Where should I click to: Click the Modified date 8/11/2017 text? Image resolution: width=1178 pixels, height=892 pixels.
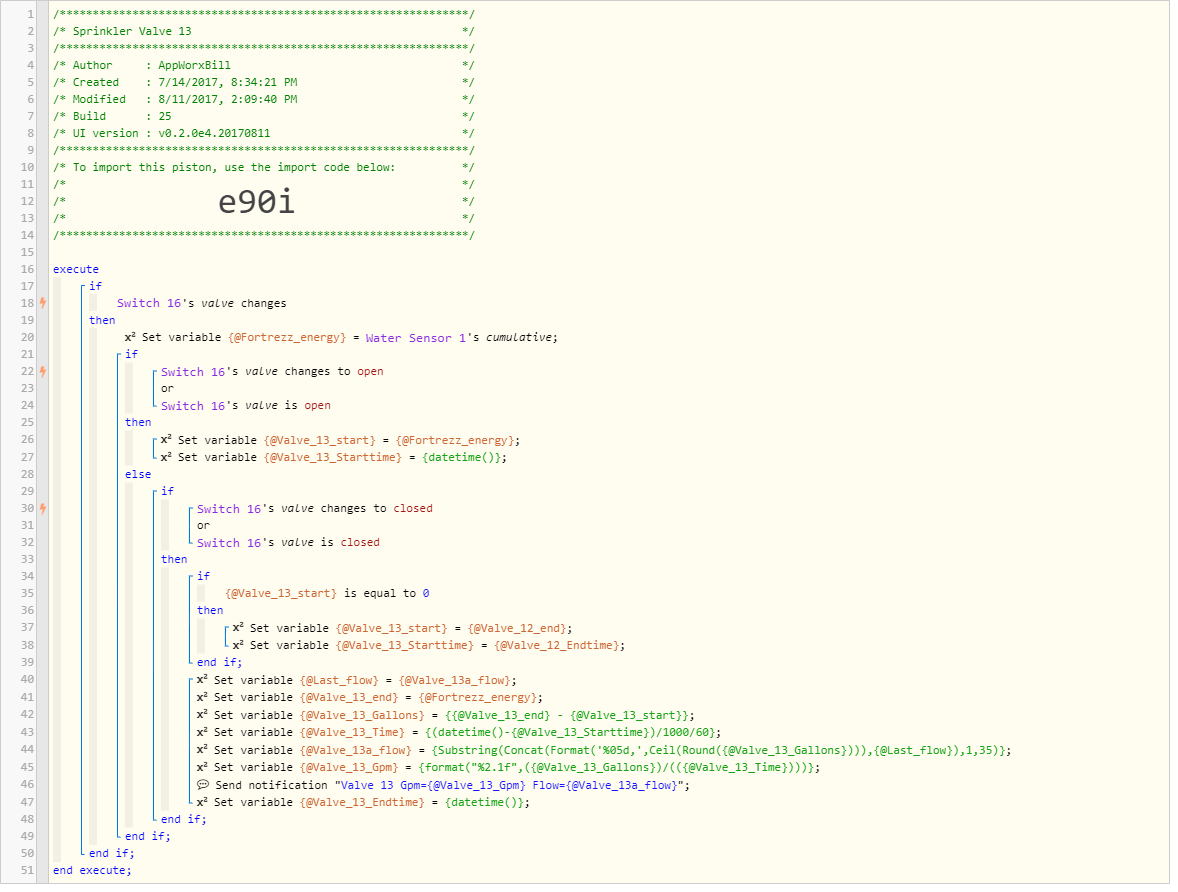point(228,99)
